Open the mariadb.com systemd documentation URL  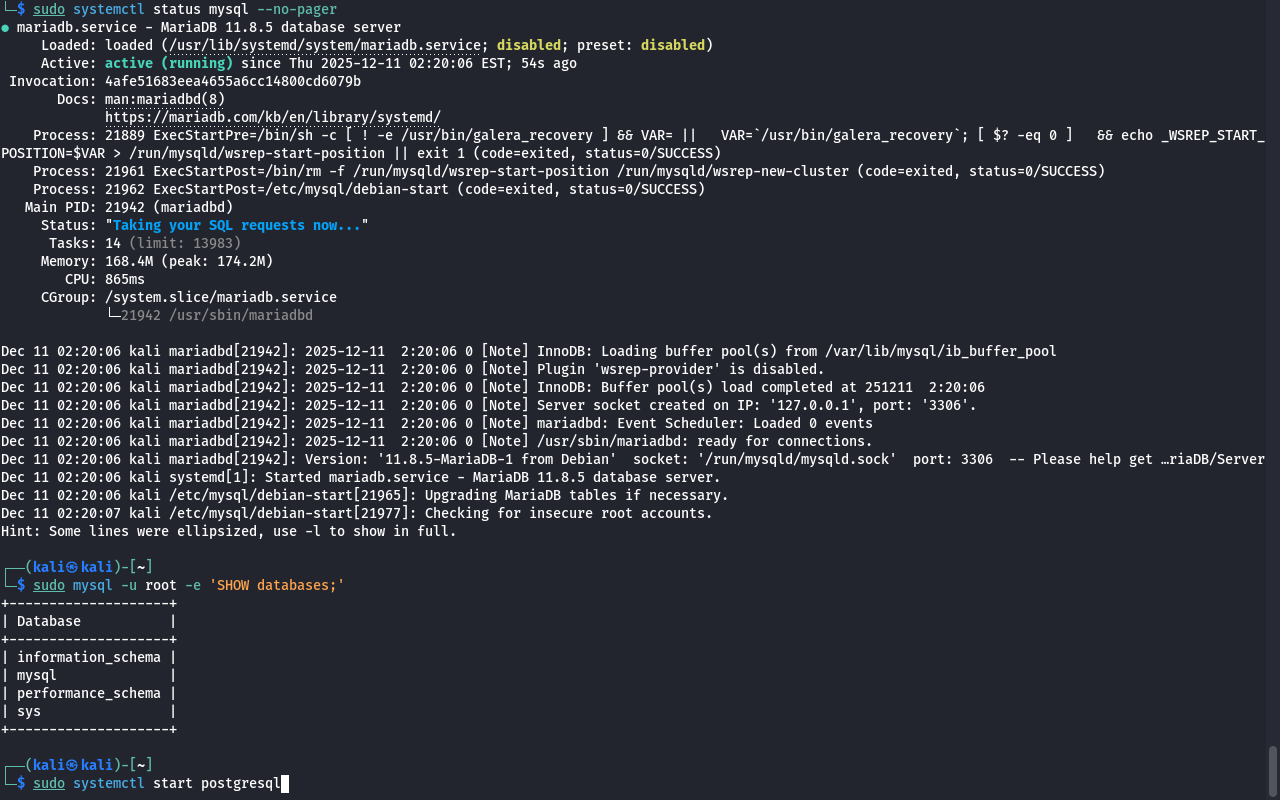[x=272, y=117]
